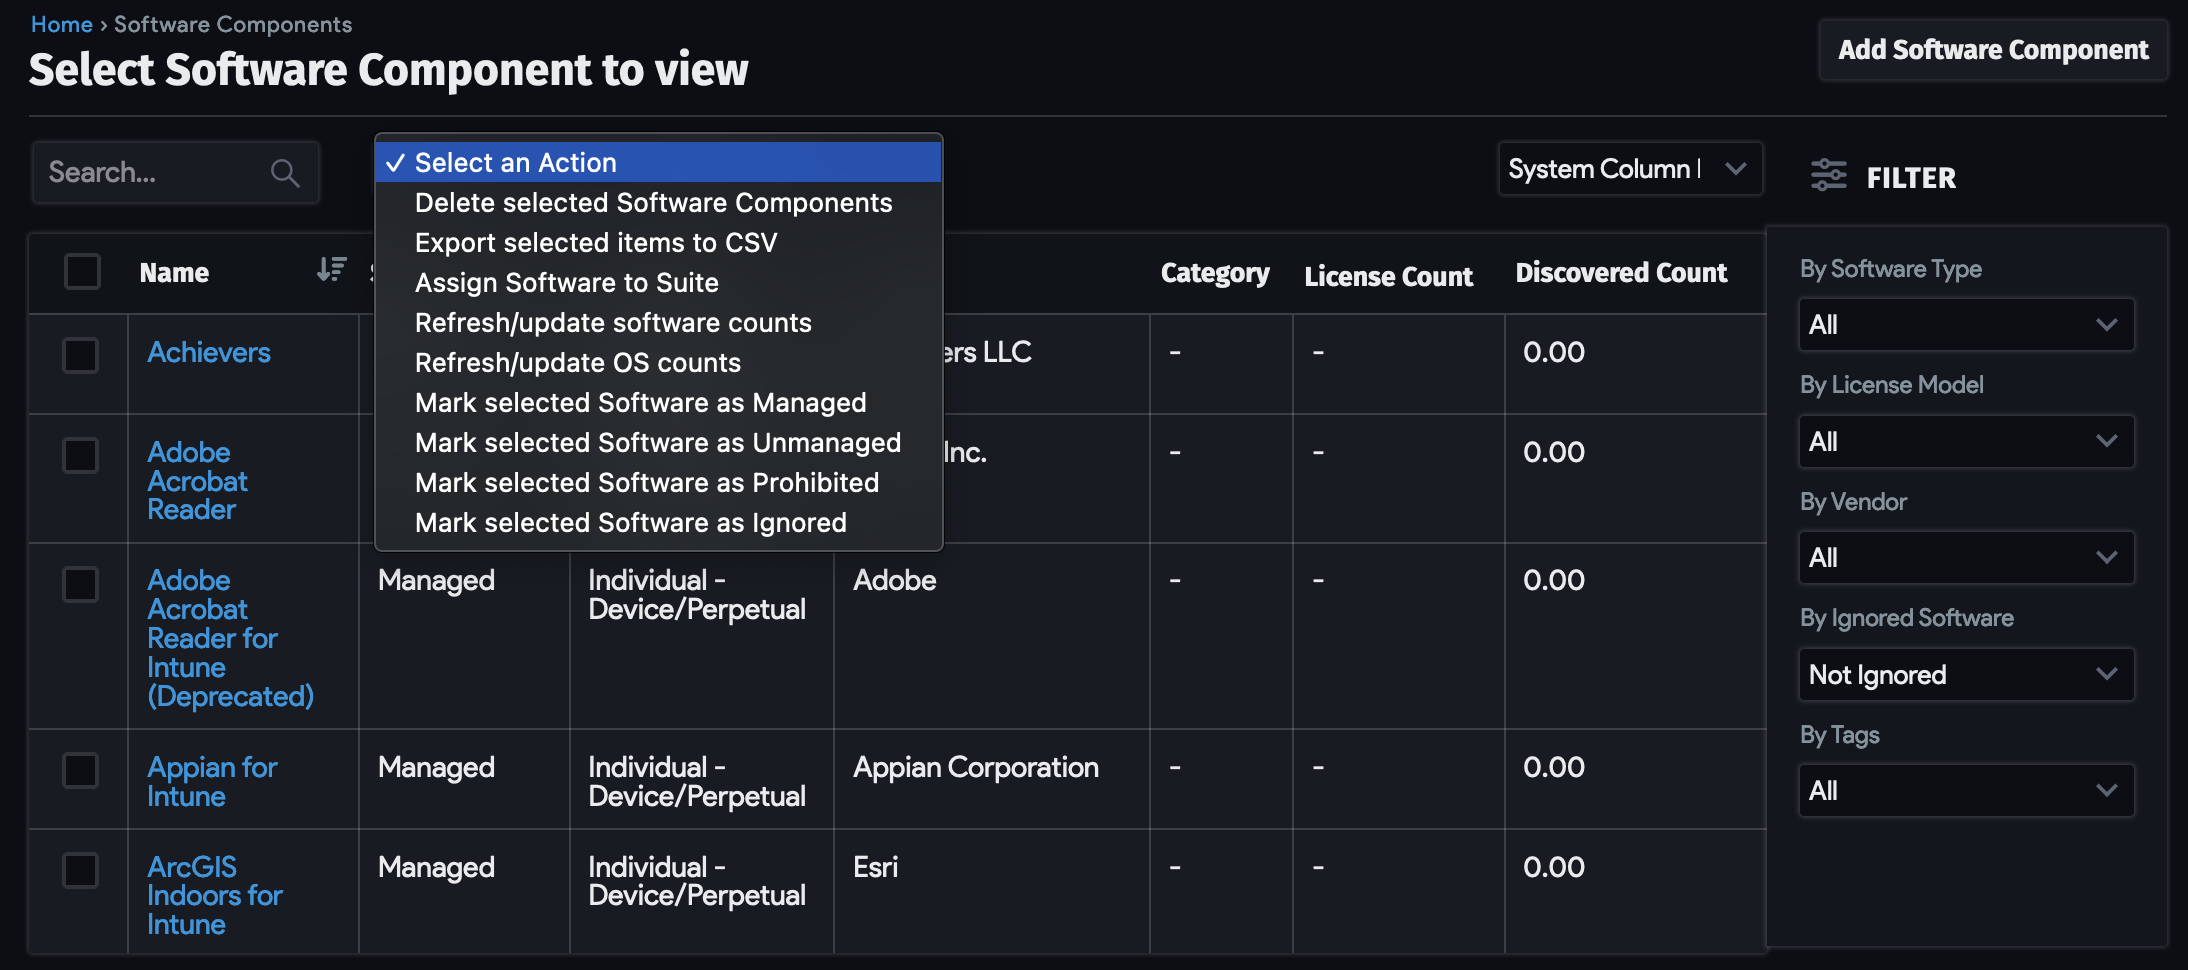Click the sort icon next to Name column
2188x970 pixels.
tap(330, 270)
